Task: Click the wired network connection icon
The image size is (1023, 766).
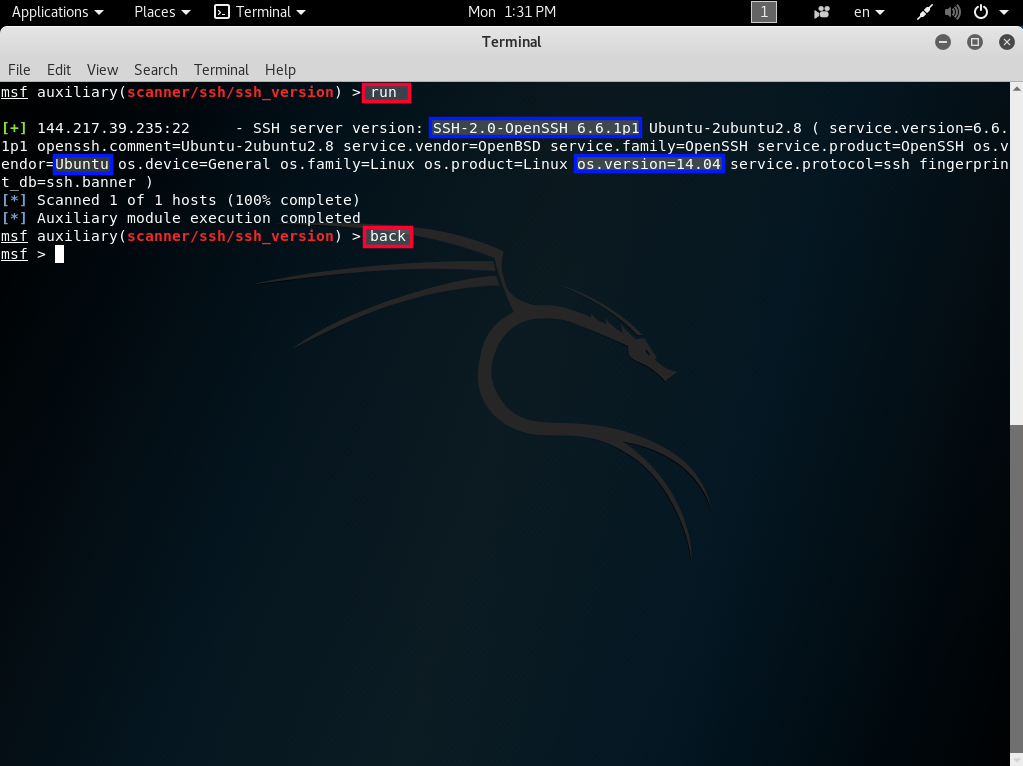Action: point(926,12)
